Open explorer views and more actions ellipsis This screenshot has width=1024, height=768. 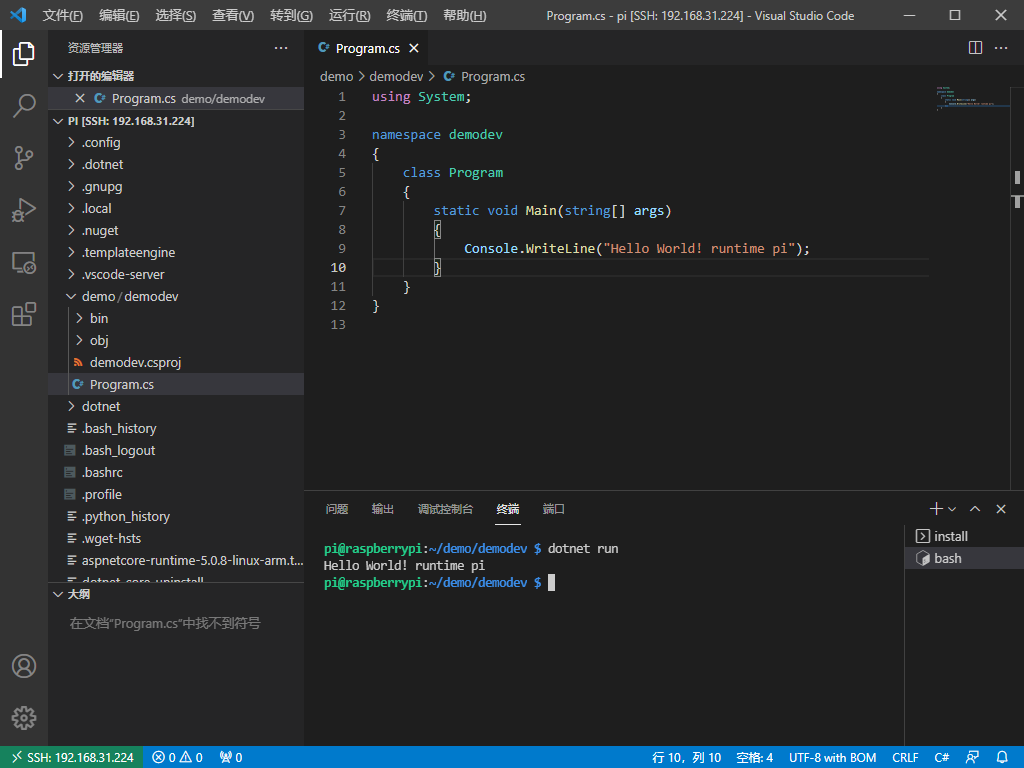[x=281, y=48]
